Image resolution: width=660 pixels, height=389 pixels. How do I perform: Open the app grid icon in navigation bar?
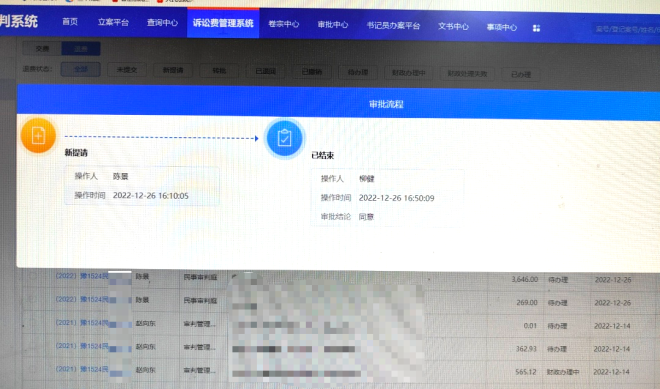pos(536,28)
